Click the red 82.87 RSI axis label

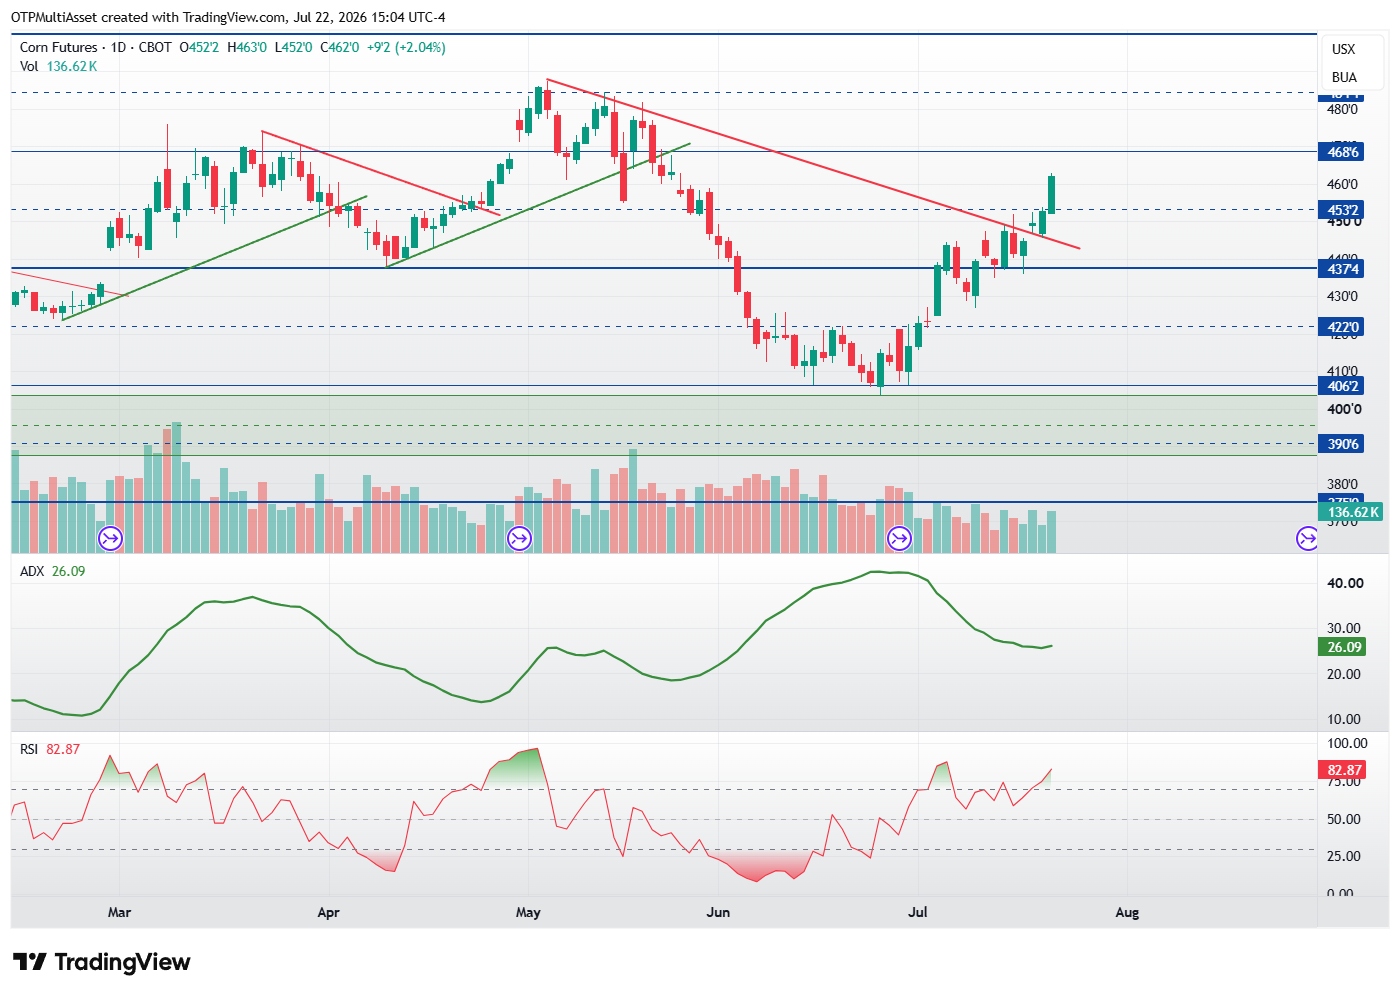tap(1343, 770)
